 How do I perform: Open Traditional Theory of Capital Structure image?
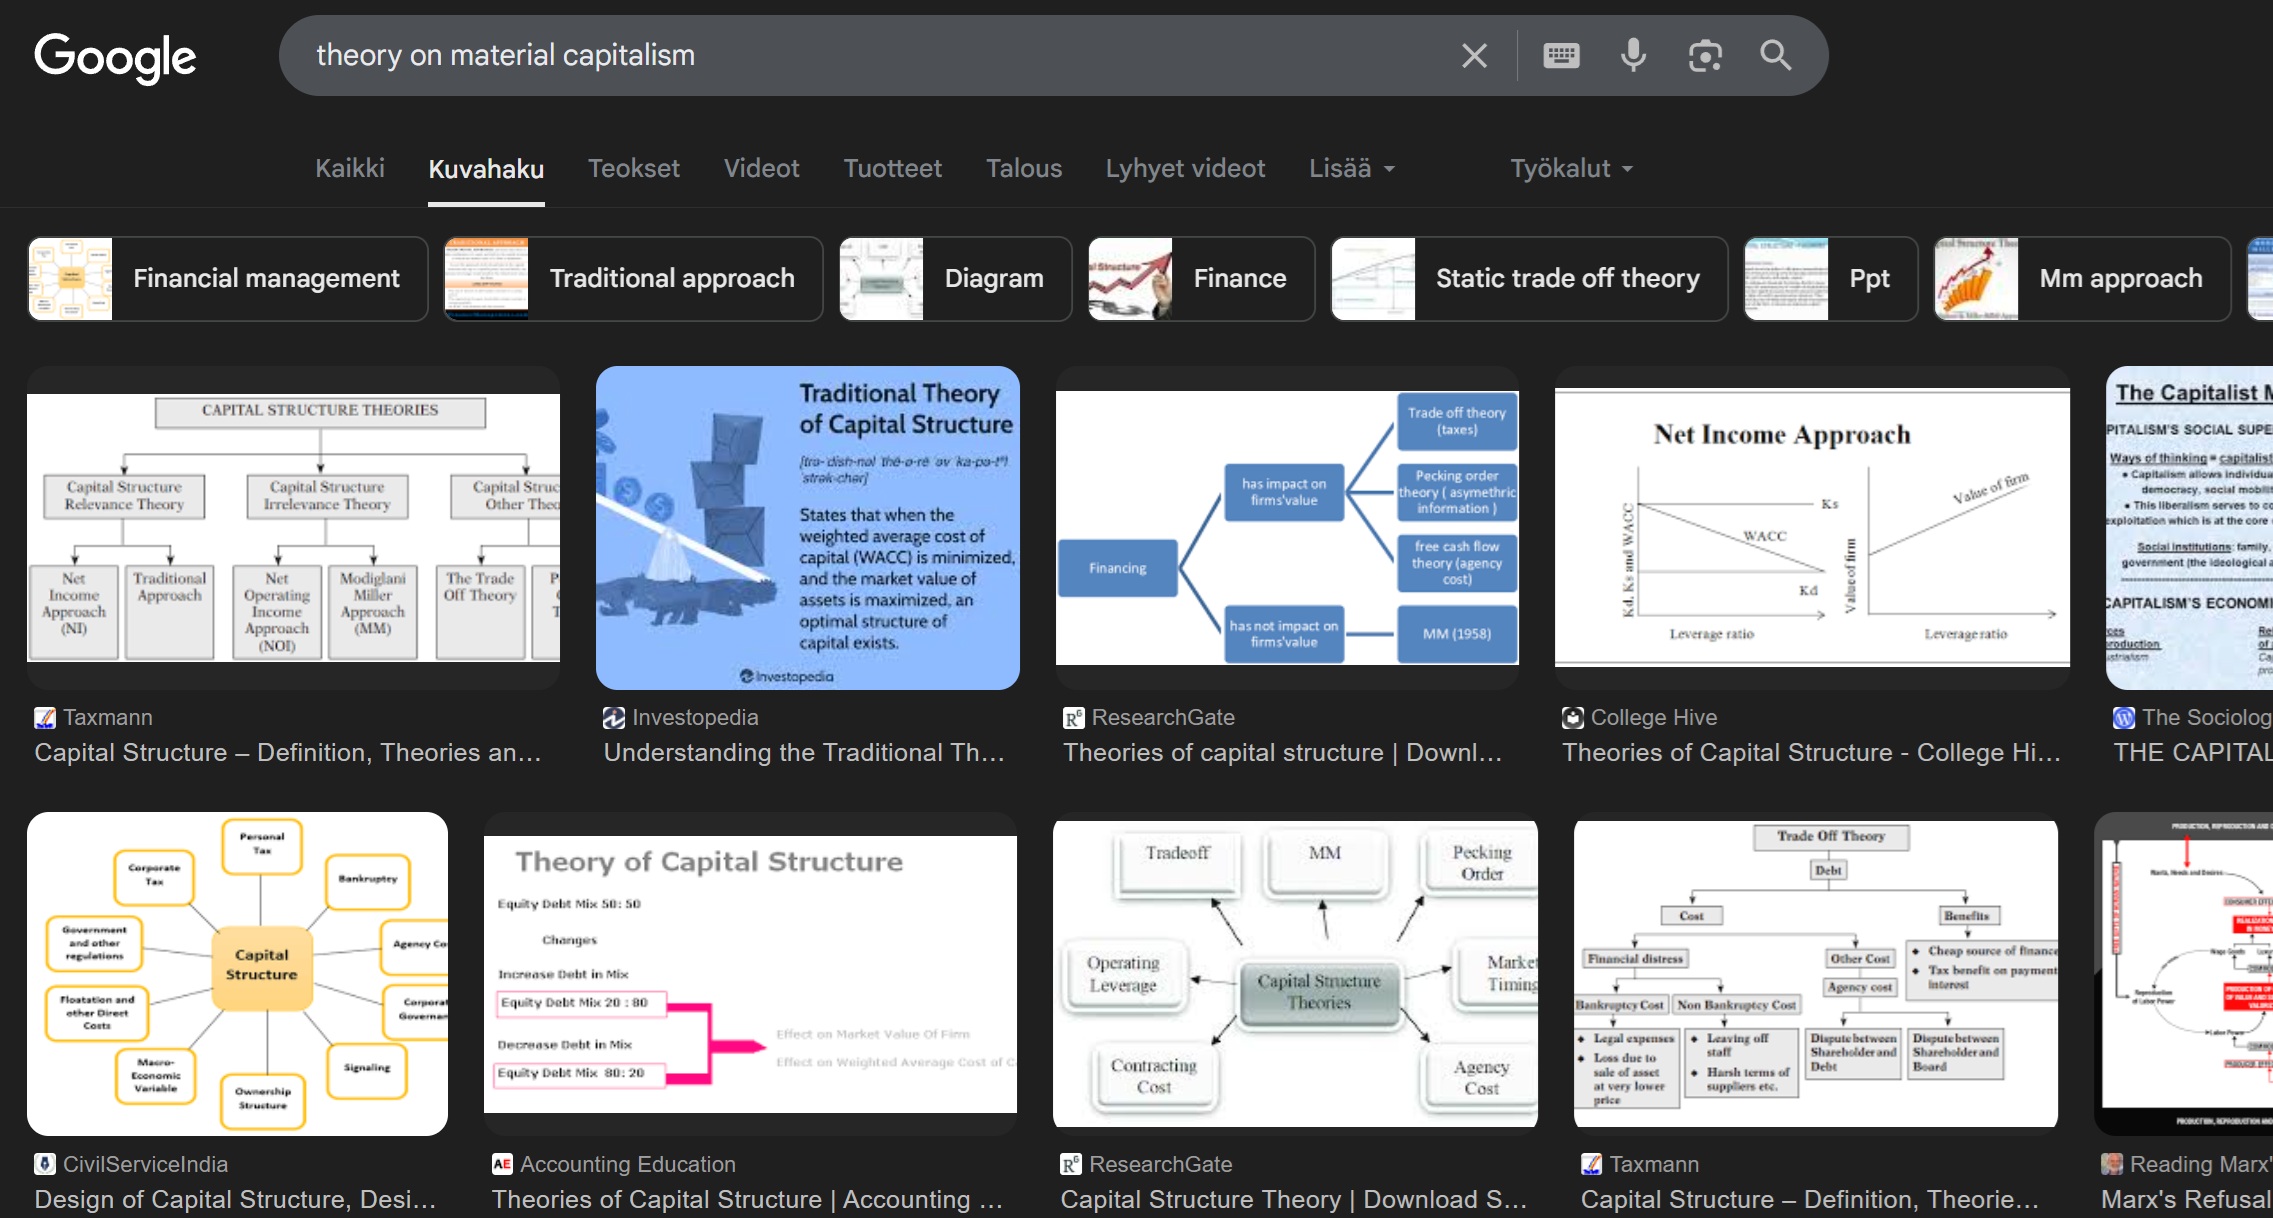[x=808, y=528]
